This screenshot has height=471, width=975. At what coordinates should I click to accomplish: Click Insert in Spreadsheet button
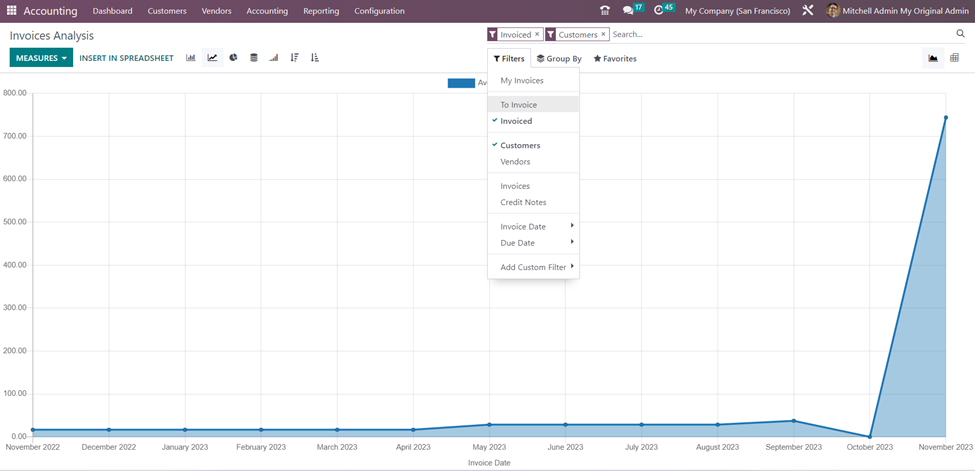126,58
